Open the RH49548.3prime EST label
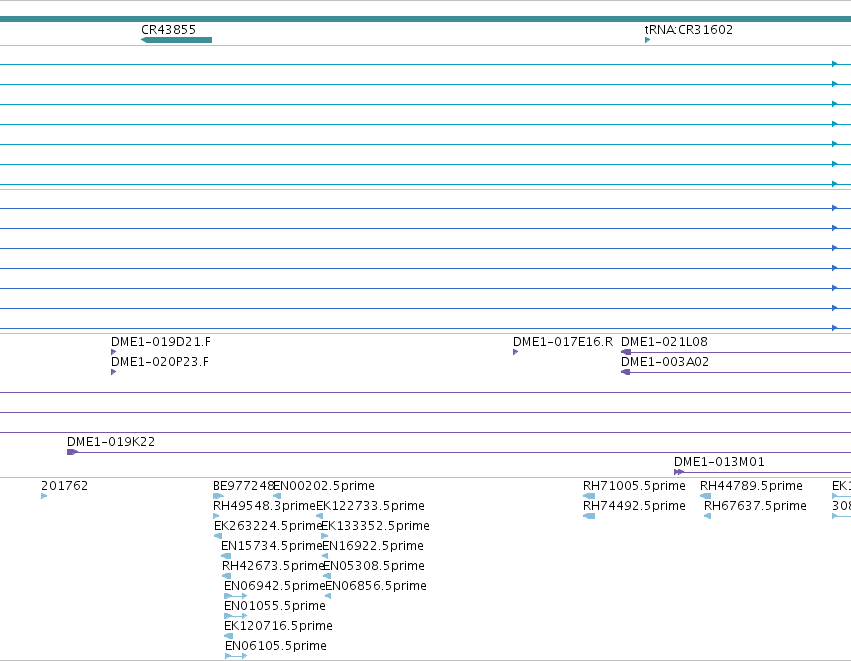 (264, 506)
